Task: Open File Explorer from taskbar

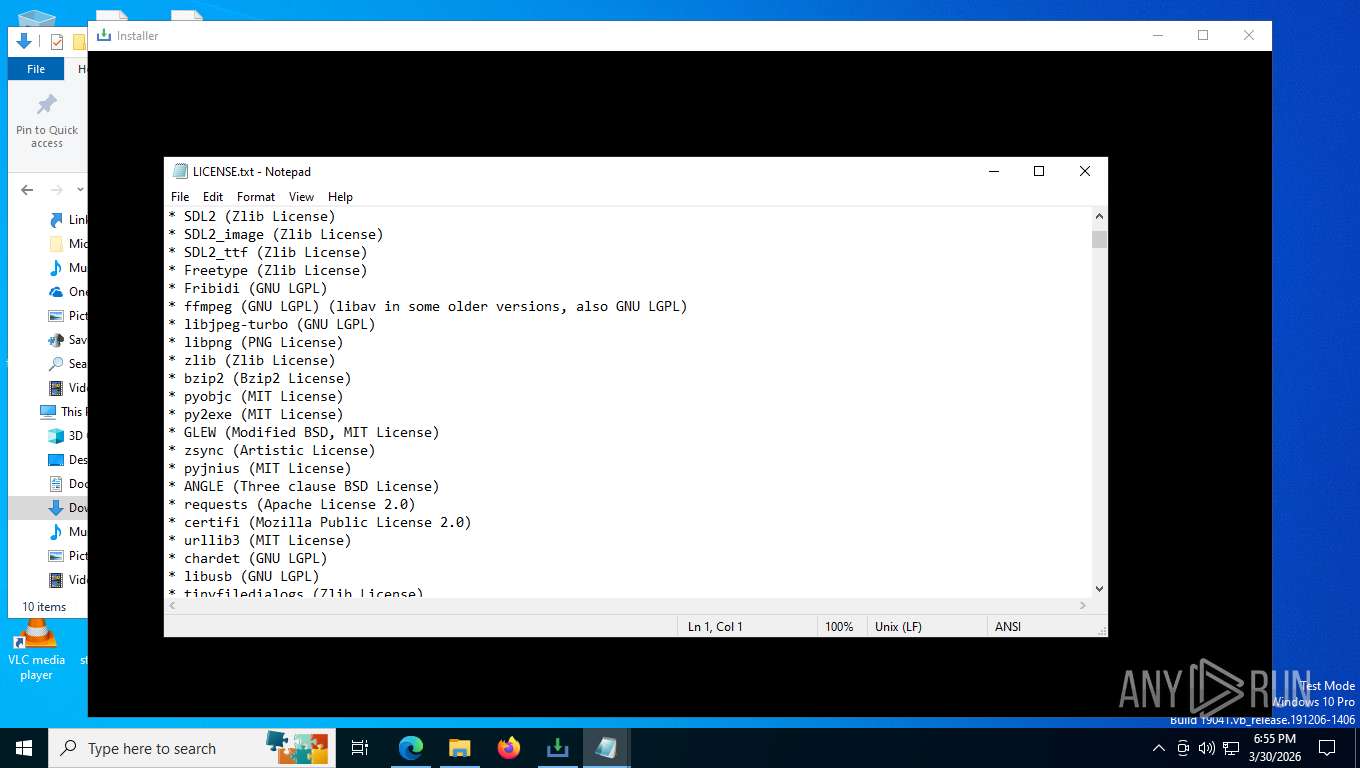Action: tap(459, 748)
